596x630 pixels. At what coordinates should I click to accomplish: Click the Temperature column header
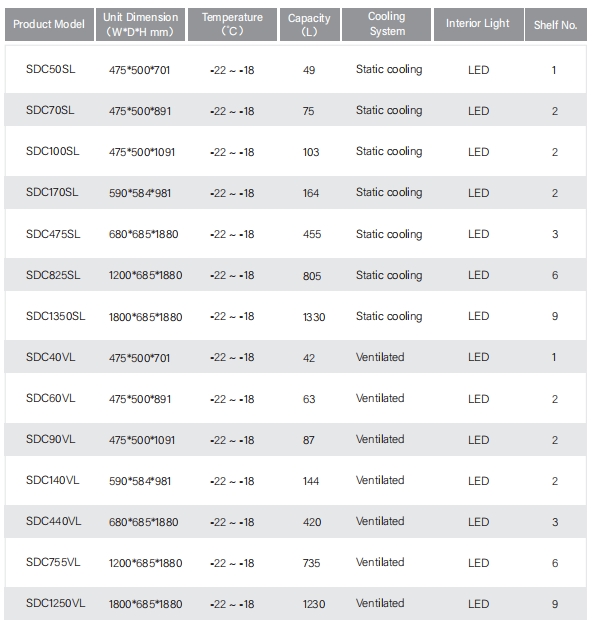[232, 24]
